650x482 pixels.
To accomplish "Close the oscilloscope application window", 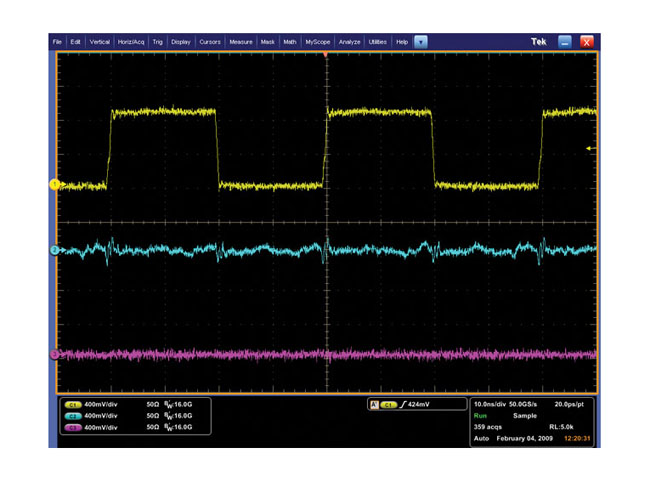I will pyautogui.click(x=586, y=42).
